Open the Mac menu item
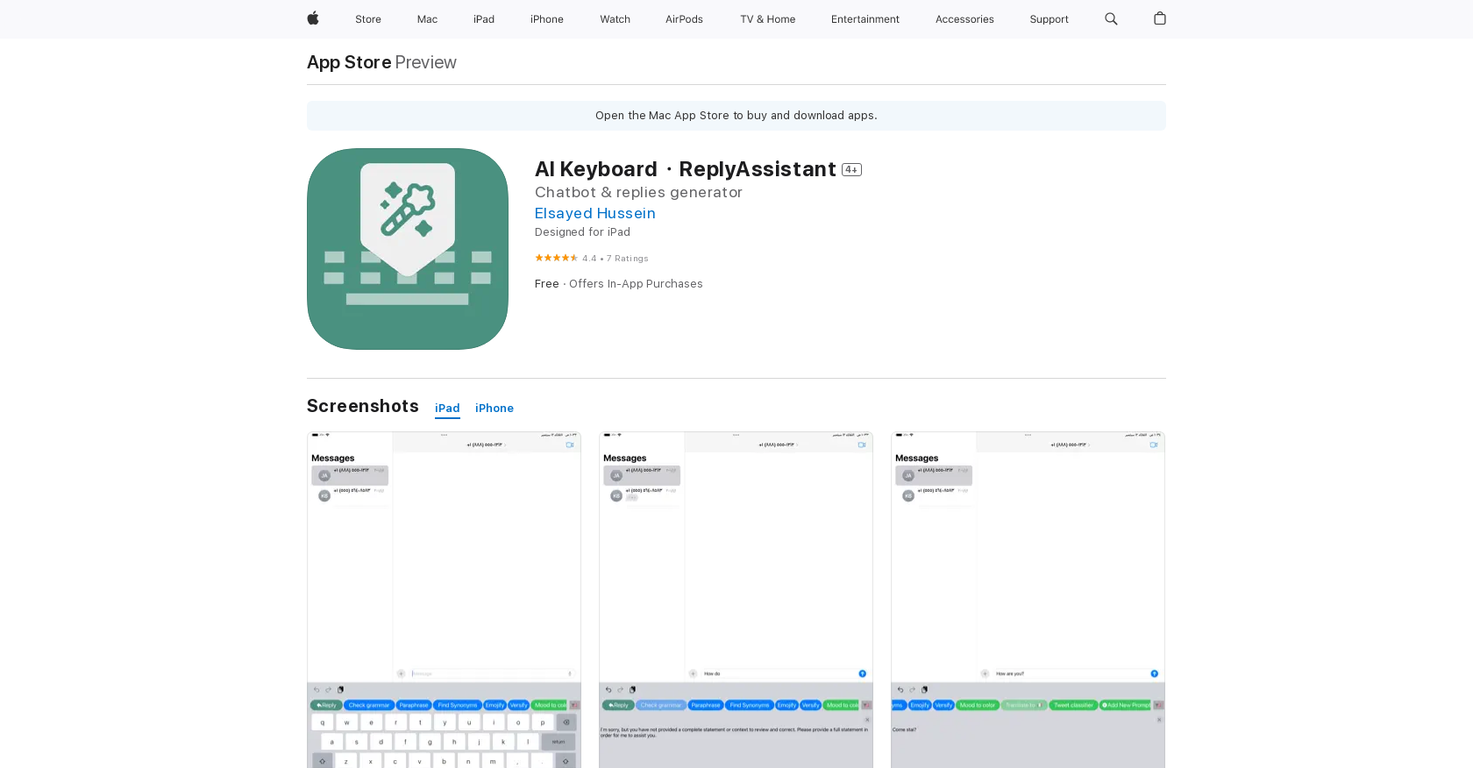 (427, 19)
